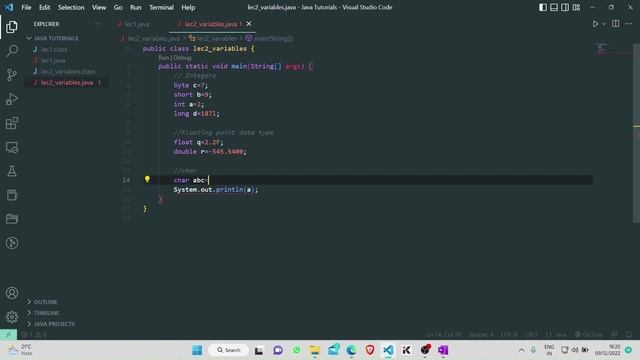This screenshot has height=360, width=640.
Task: Change CRLF end of line in status bar
Action: [531, 335]
